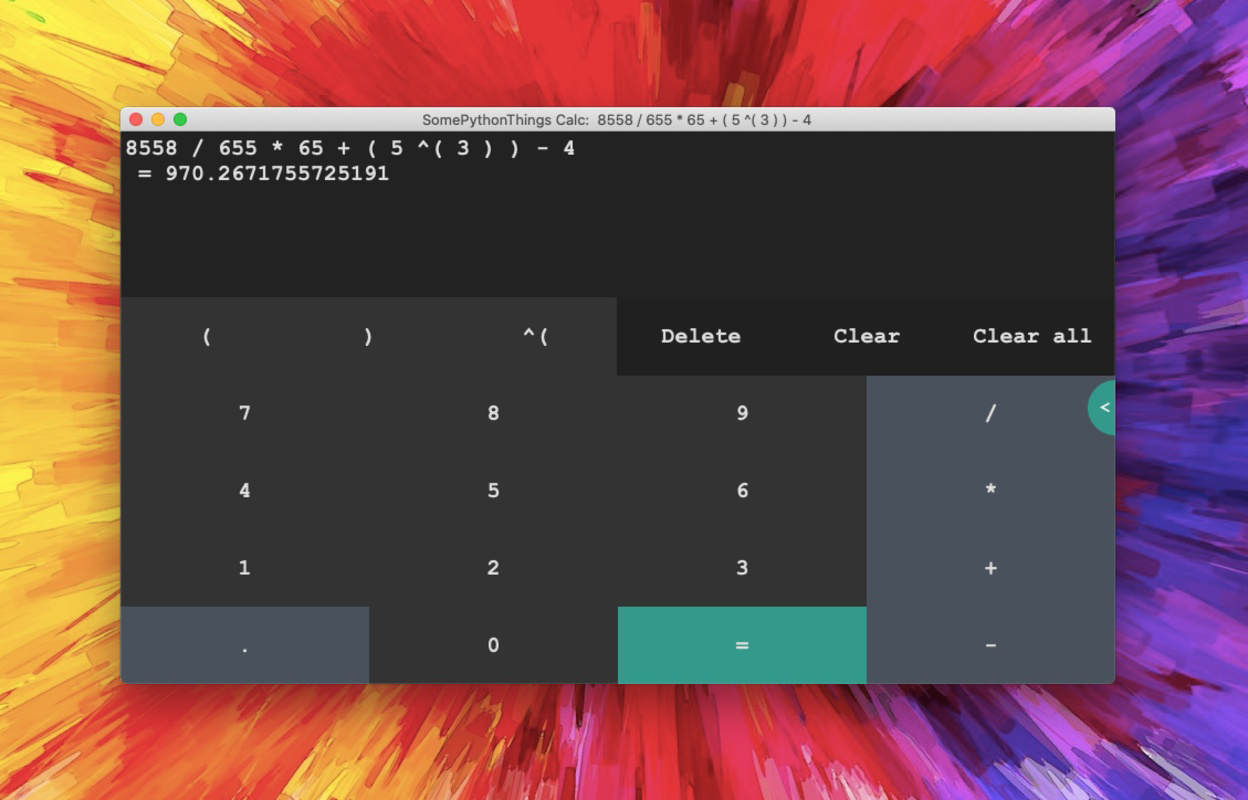Click the result 970.2671755725191
The height and width of the screenshot is (800, 1248).
pyautogui.click(x=277, y=174)
